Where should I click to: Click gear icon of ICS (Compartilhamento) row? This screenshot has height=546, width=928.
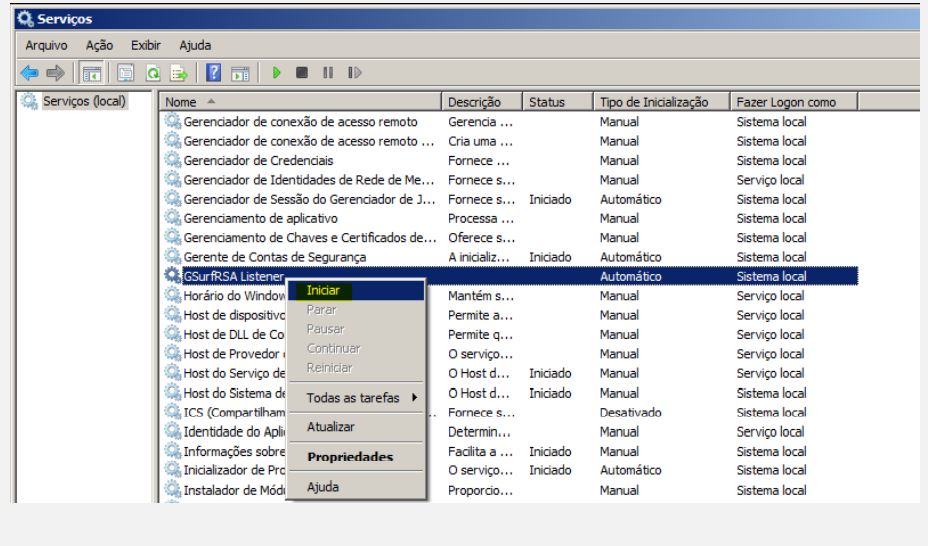click(172, 412)
